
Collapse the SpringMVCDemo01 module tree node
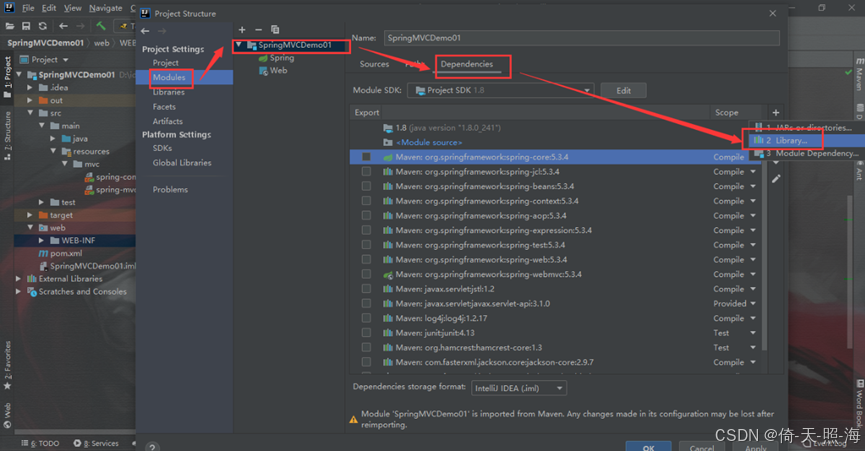click(x=239, y=45)
